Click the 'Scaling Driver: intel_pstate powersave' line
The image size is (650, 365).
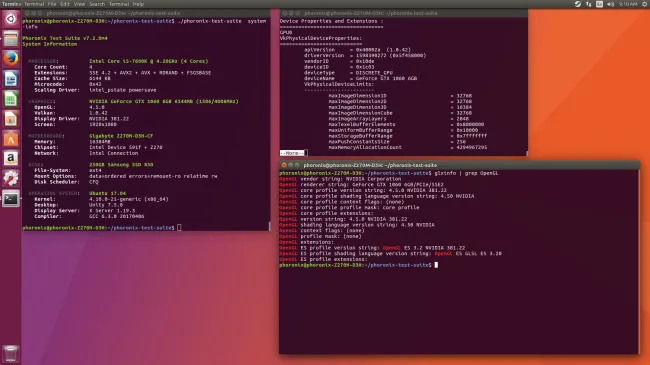click(95, 90)
